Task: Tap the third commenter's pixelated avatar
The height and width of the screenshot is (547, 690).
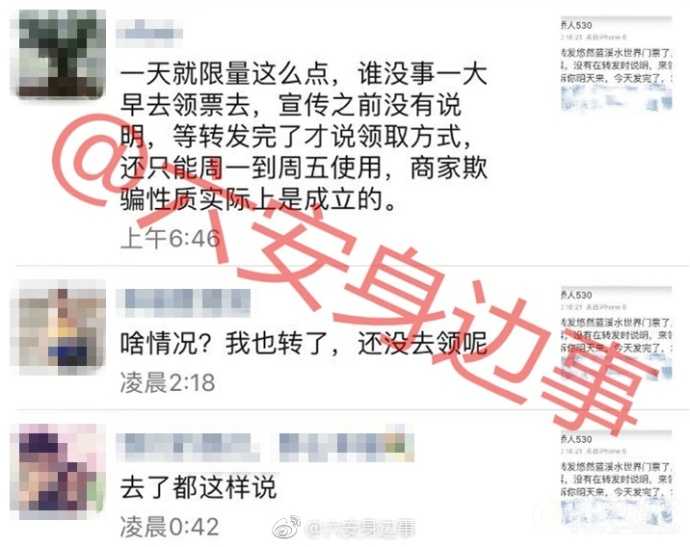Action: [x=61, y=469]
